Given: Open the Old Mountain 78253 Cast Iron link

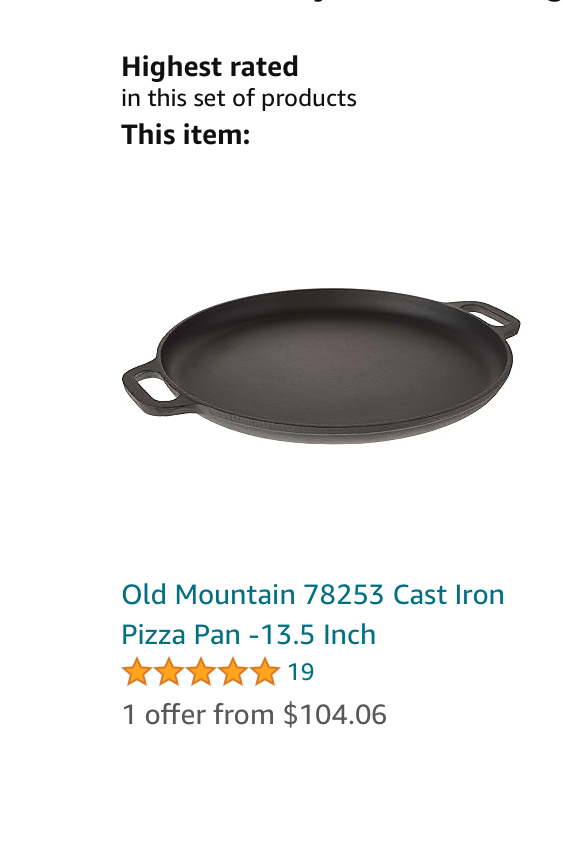Looking at the screenshot, I should [x=313, y=594].
